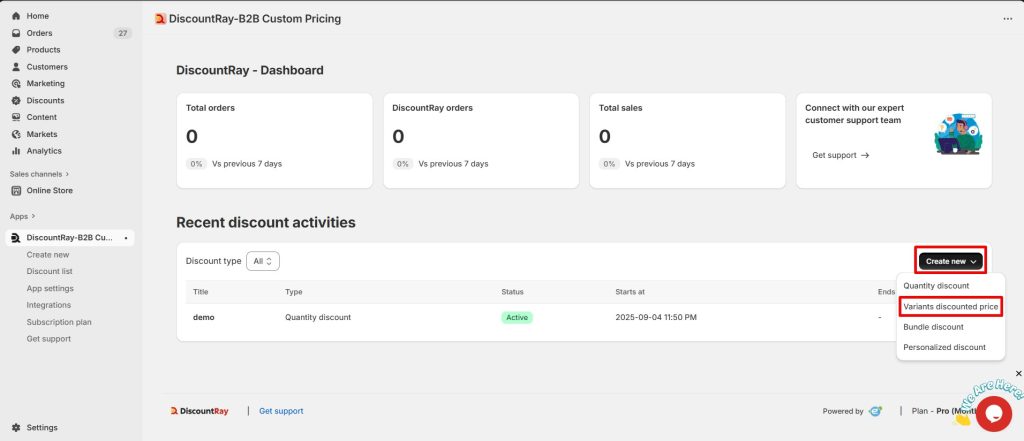Click Get support arrow link in card
Image resolution: width=1024 pixels, height=441 pixels.
[x=840, y=155]
